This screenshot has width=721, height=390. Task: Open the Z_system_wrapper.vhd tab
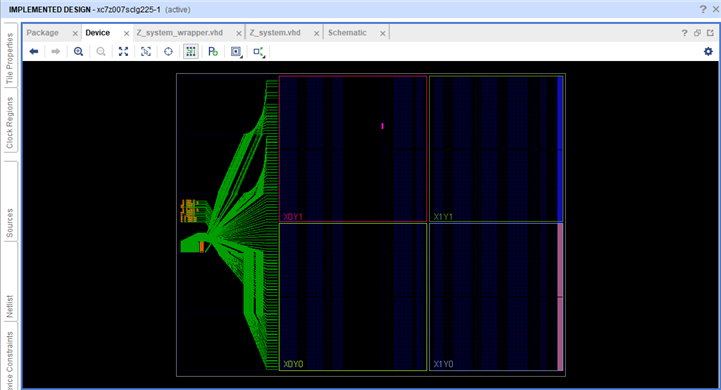pyautogui.click(x=180, y=33)
